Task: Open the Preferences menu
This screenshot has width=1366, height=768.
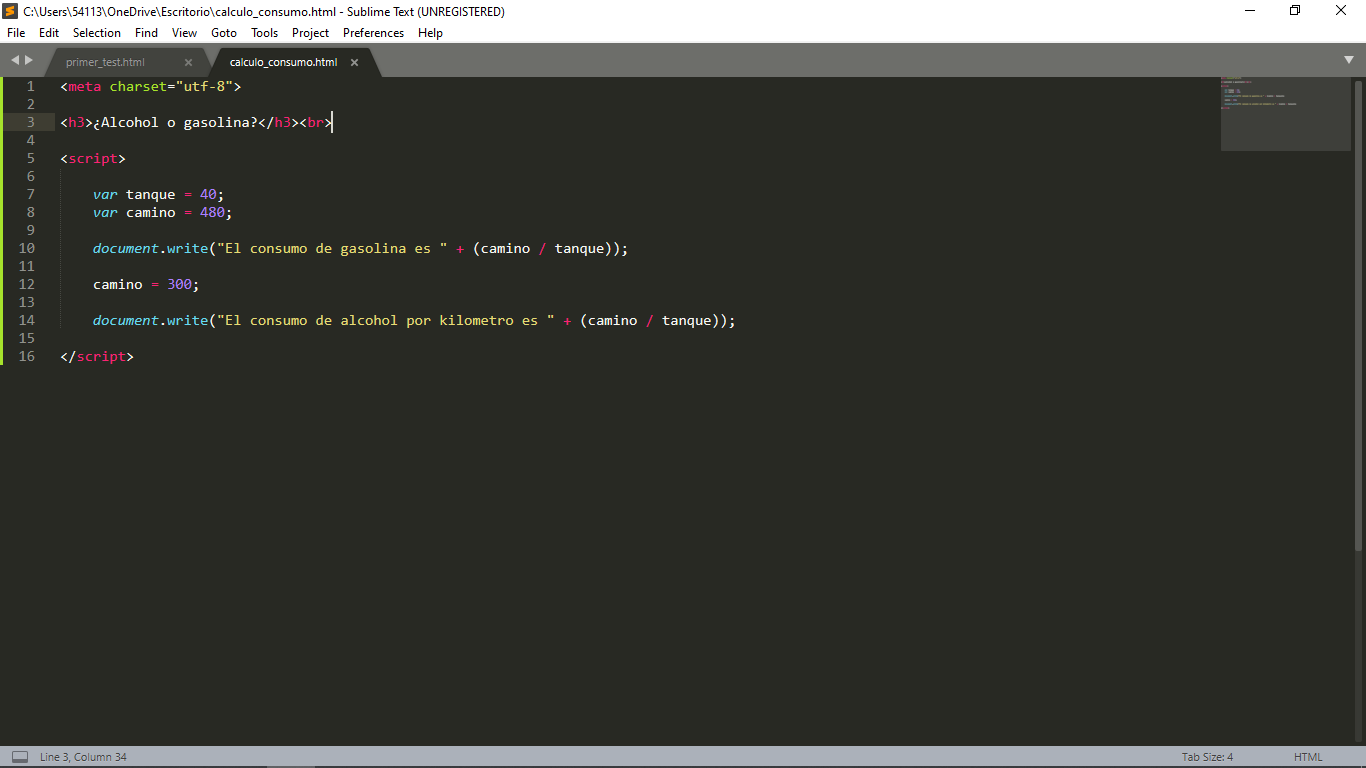Action: (374, 33)
